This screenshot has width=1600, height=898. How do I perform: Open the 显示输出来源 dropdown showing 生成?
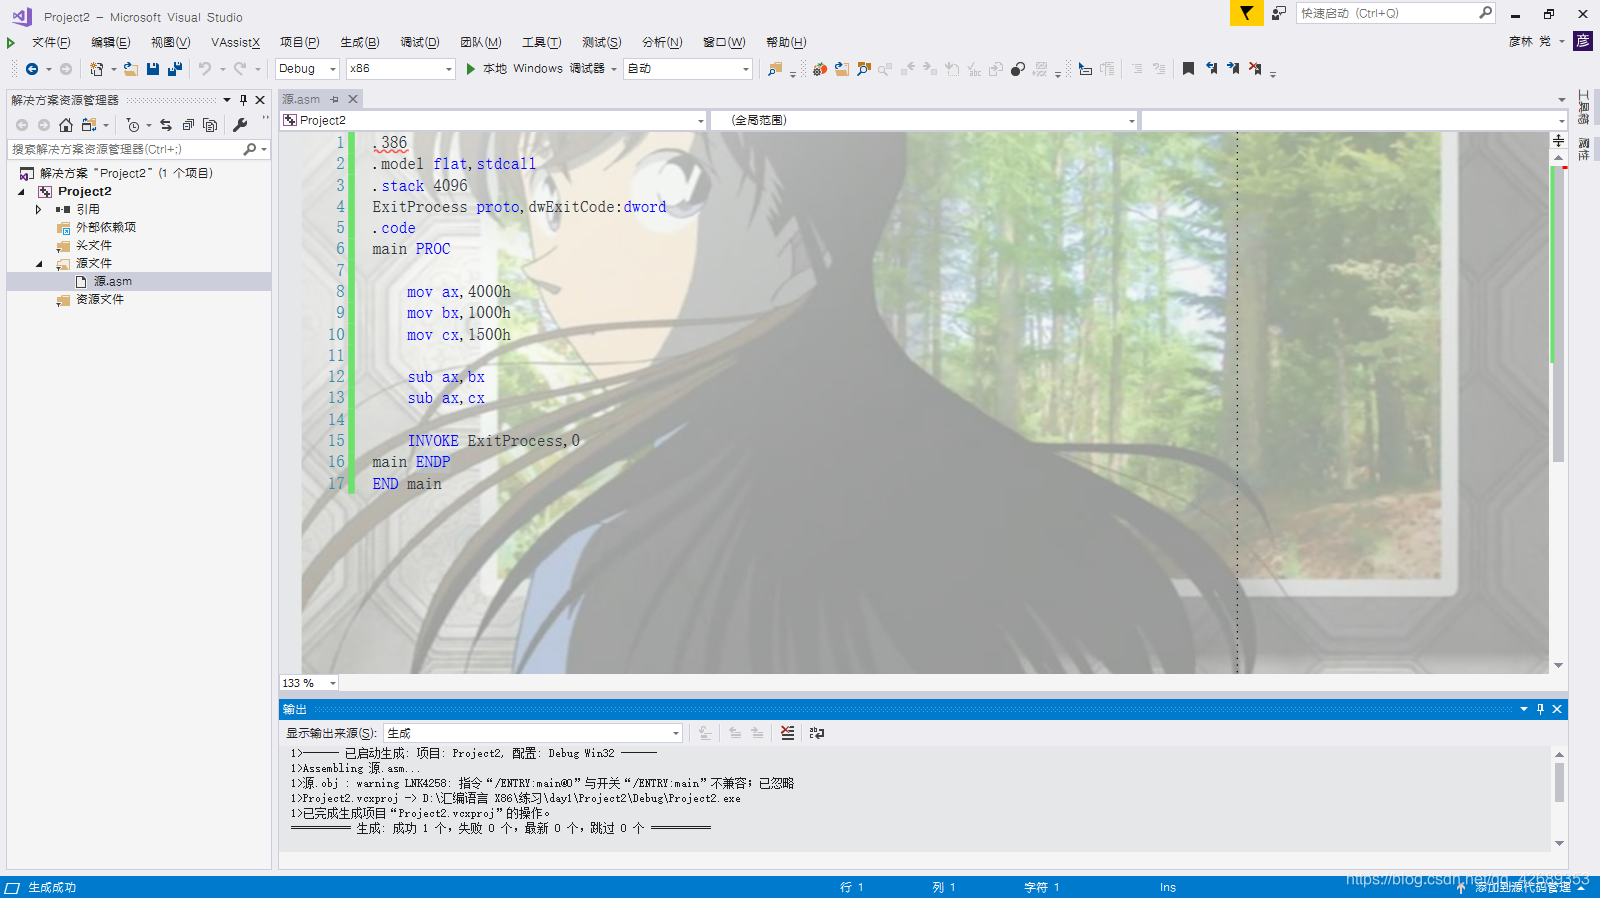[x=533, y=733]
